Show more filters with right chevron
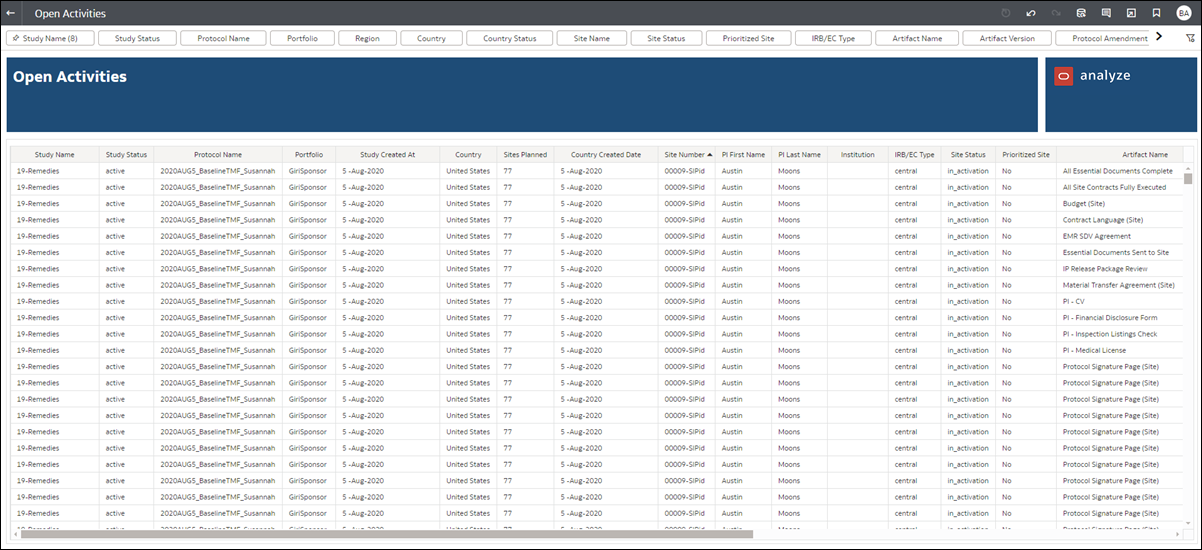Screen dimensions: 1202x550 coord(1158,37)
